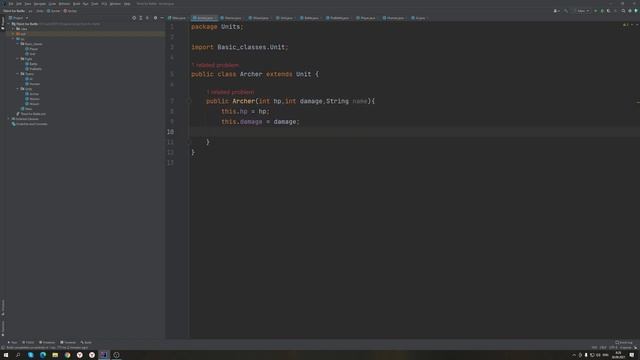The width and height of the screenshot is (640, 360).
Task: Collapse the src folder
Action: pyautogui.click(x=13, y=39)
